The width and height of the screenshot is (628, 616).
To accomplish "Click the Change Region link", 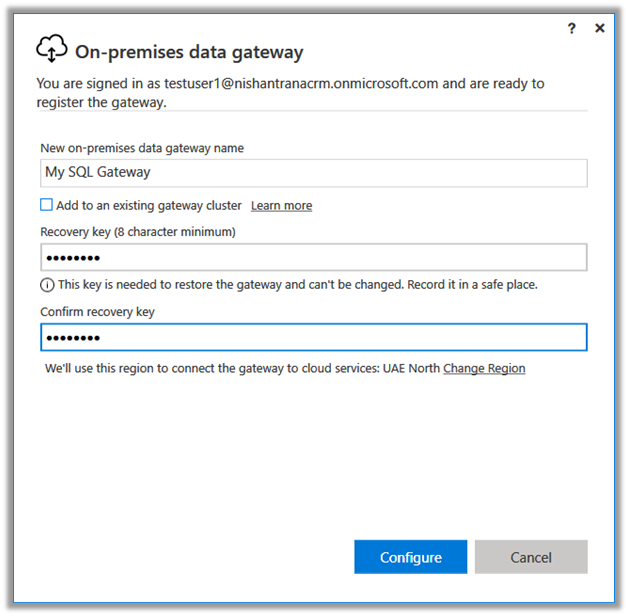I will 484,369.
